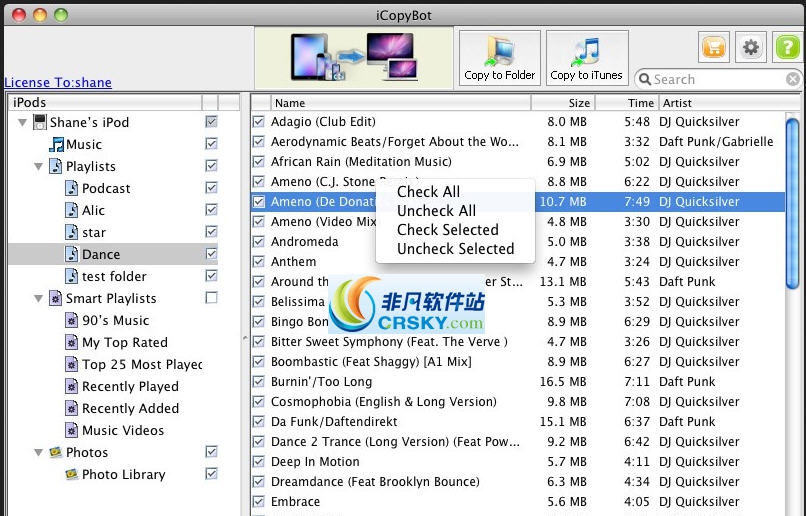
Task: Choose Uncheck Selected from context menu
Action: (455, 249)
